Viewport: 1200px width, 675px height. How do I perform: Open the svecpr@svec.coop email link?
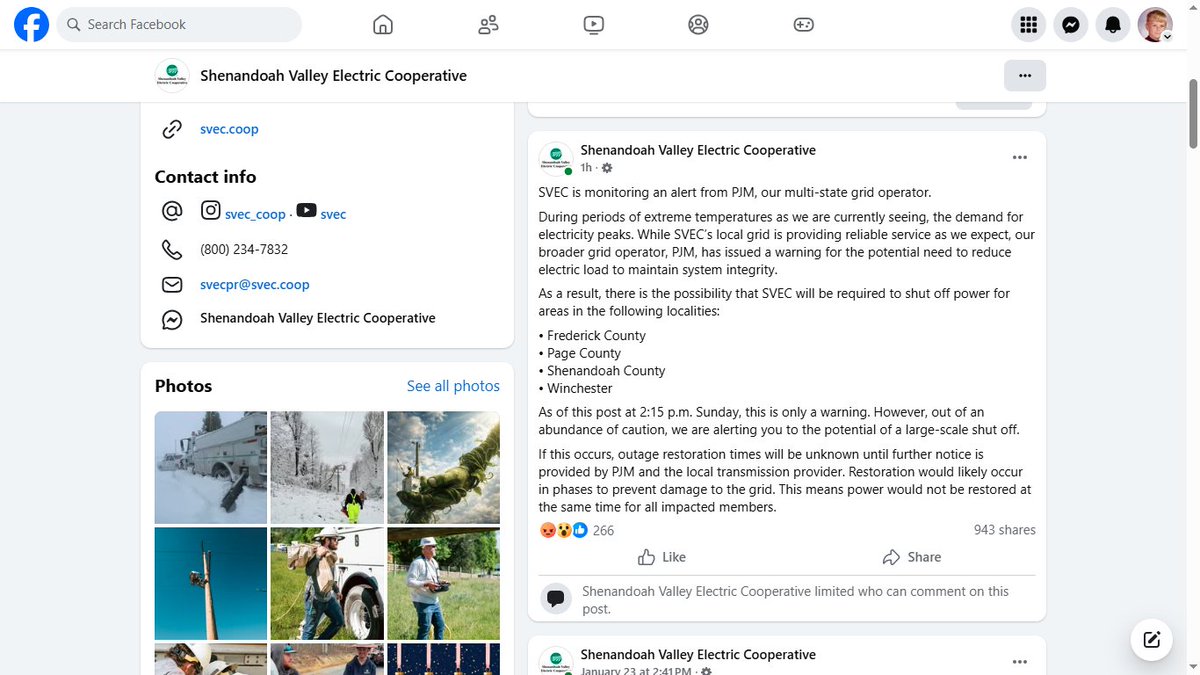[x=255, y=284]
